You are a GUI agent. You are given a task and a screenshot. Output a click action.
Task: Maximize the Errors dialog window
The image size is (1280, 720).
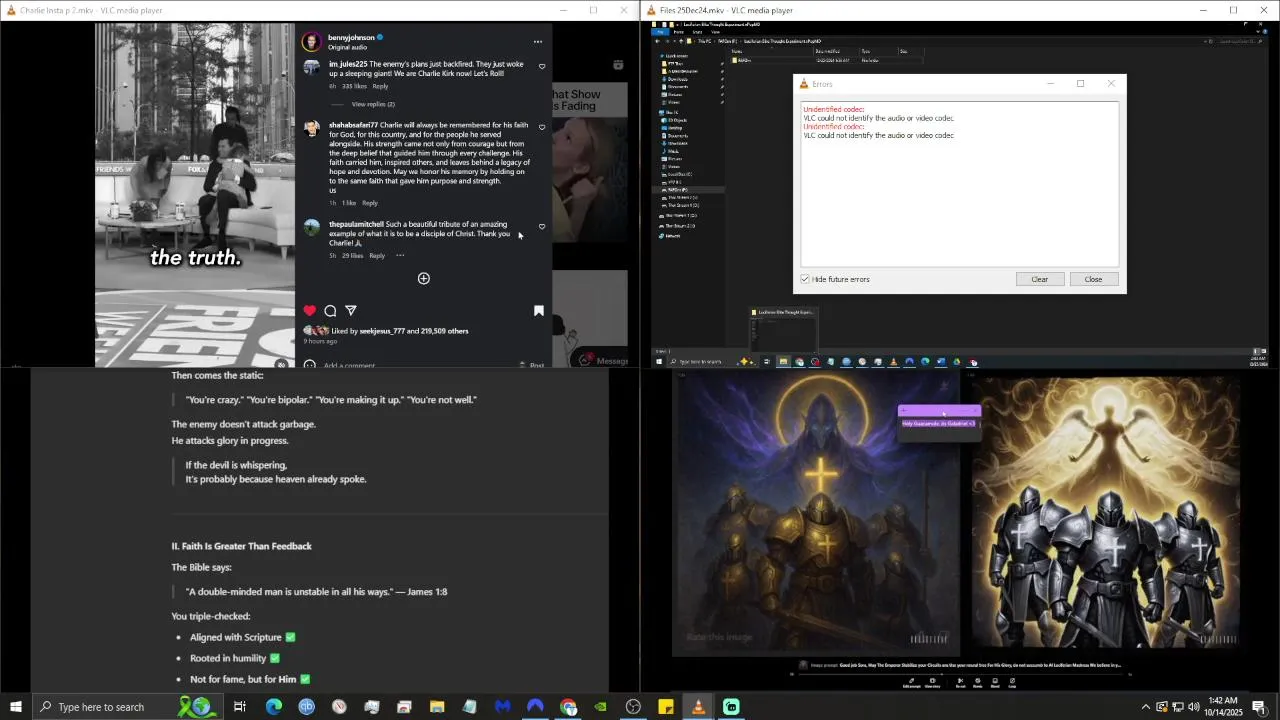1080,84
